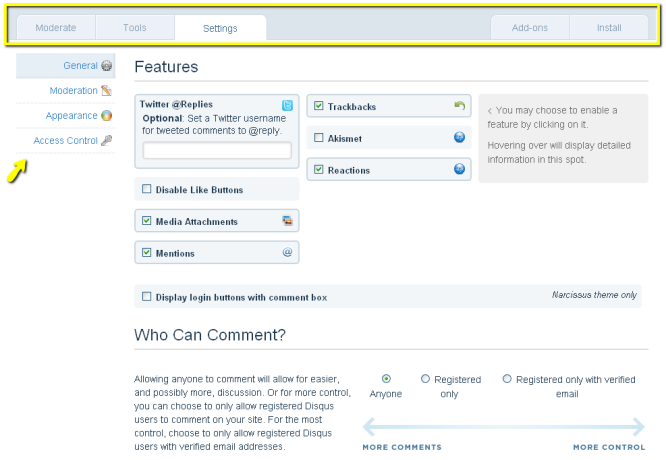The height and width of the screenshot is (460, 666).
Task: Click the green Trackbacks arrow icon
Action: (460, 106)
